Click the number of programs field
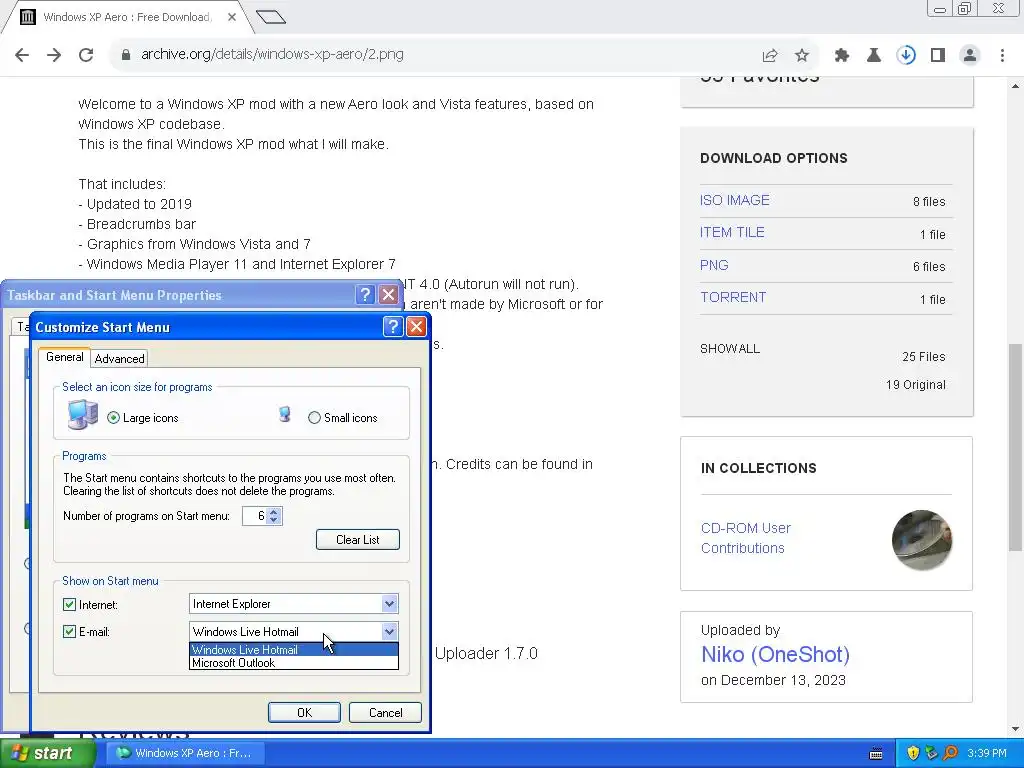Image resolution: width=1024 pixels, height=768 pixels. tap(255, 516)
